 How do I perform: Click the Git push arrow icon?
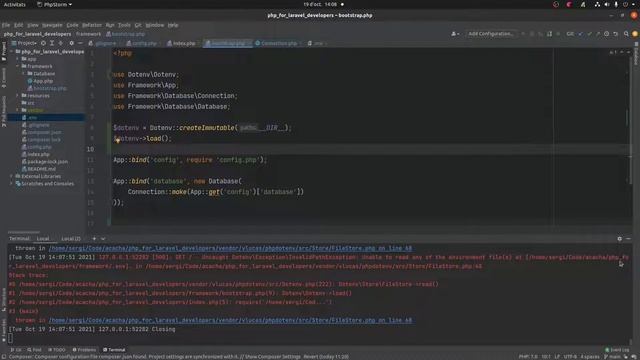[598, 34]
